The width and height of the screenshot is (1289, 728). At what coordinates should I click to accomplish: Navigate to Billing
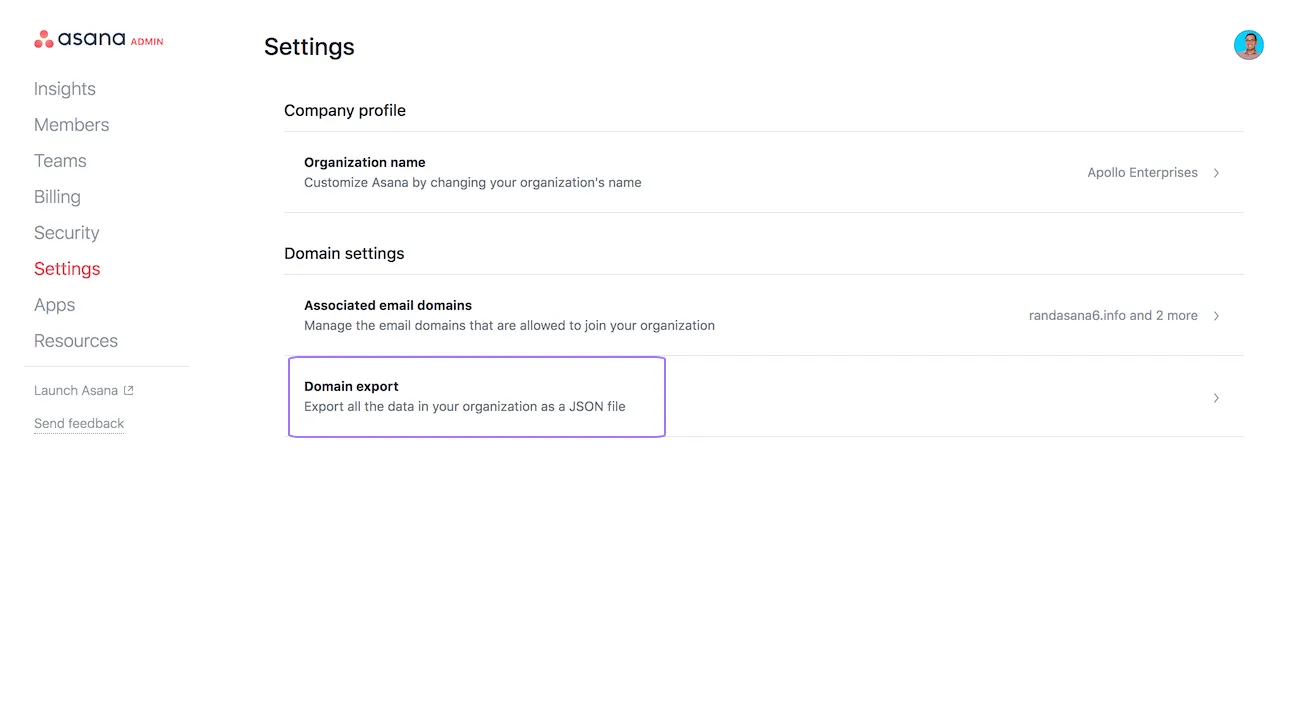point(56,196)
